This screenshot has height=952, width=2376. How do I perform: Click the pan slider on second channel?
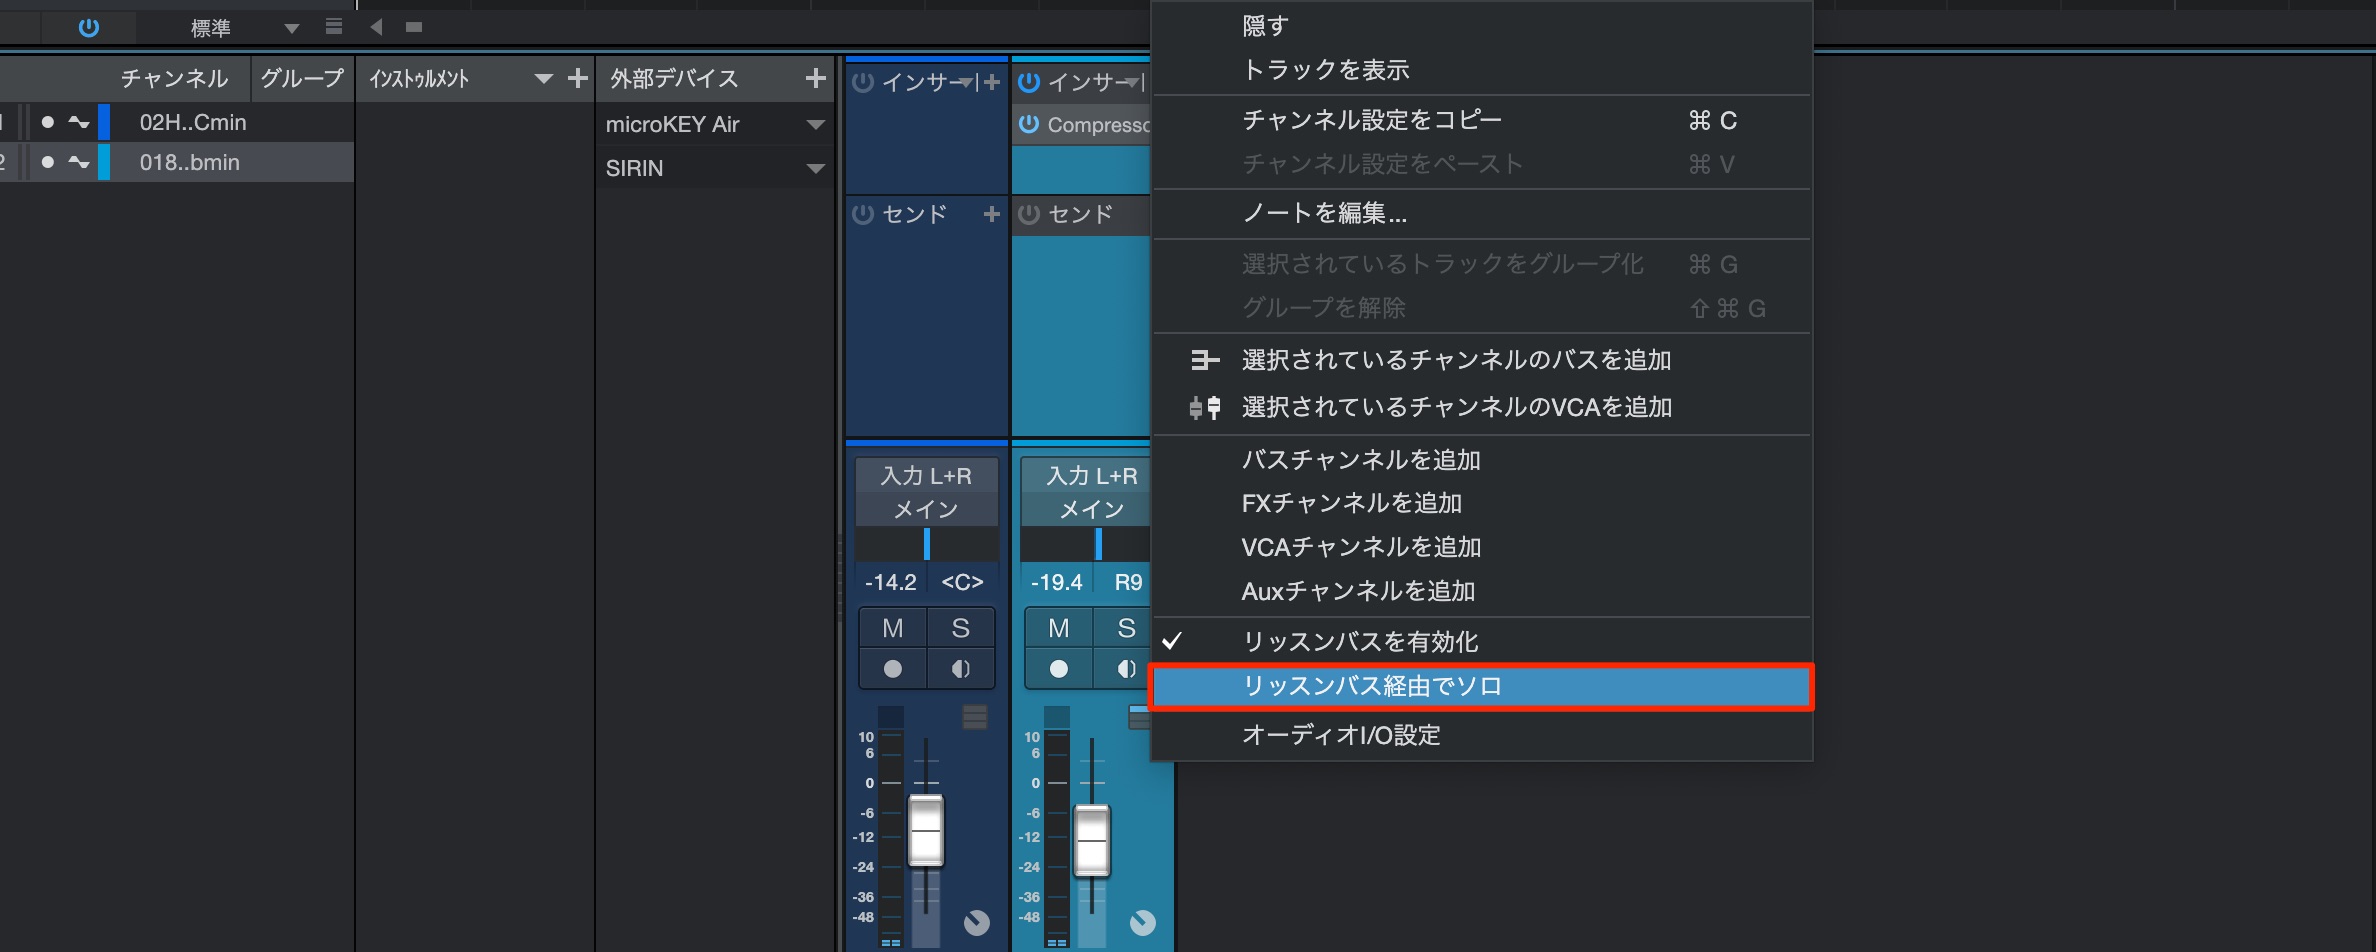pyautogui.click(x=1086, y=544)
